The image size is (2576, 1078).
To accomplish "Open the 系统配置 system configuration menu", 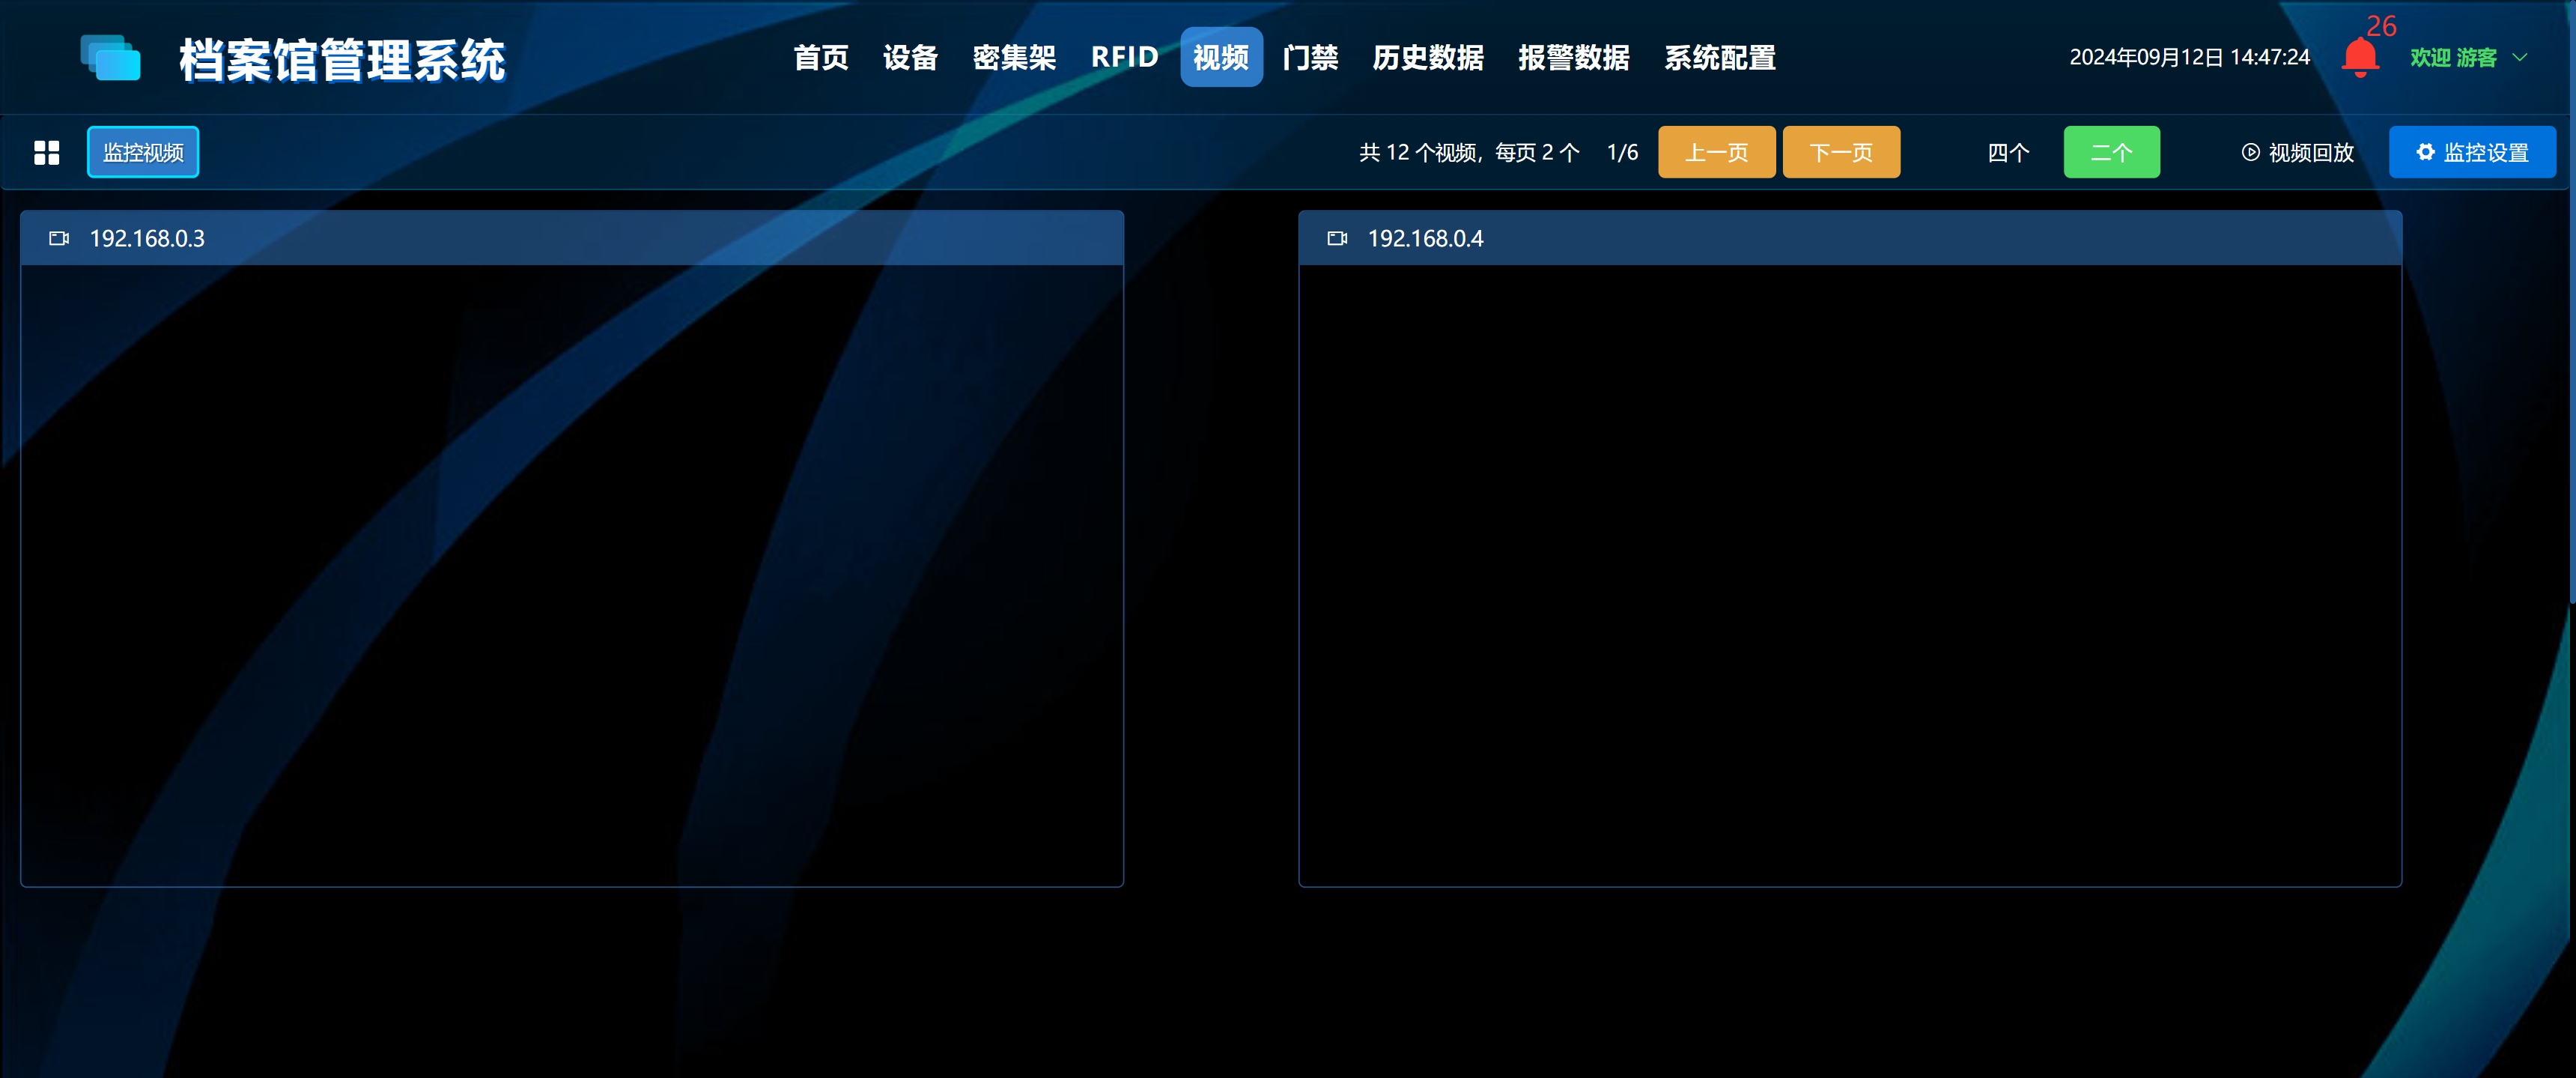I will point(1719,58).
